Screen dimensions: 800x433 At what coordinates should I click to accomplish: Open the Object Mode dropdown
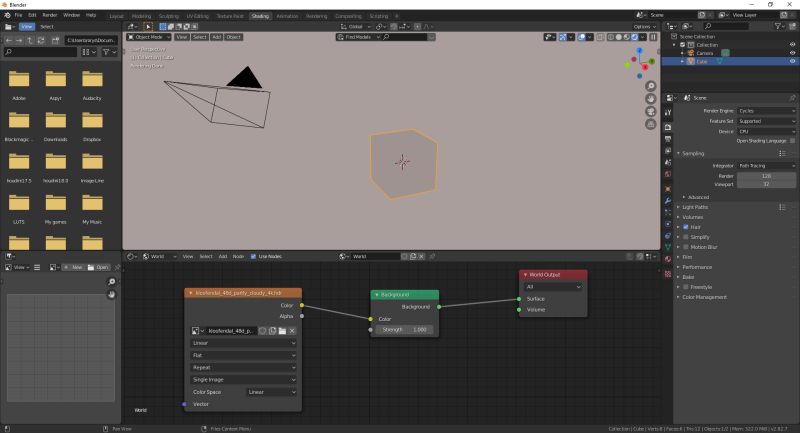coord(148,37)
